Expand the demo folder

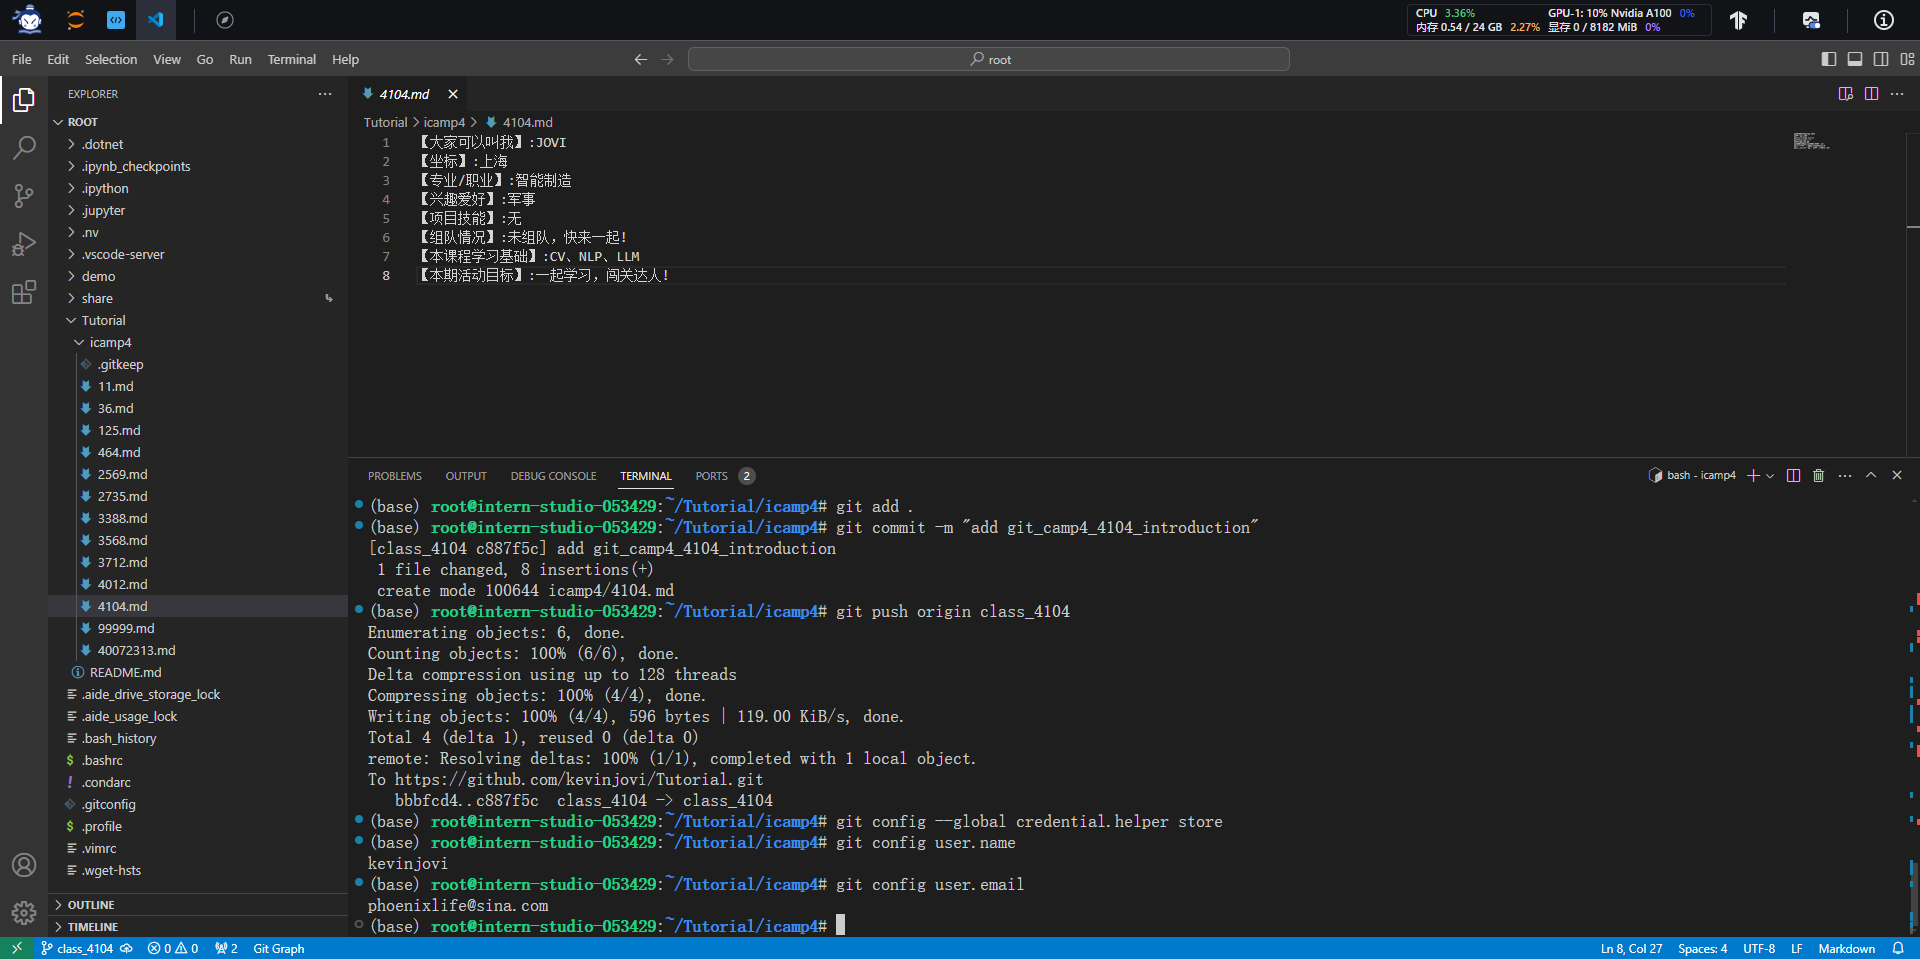click(198, 276)
